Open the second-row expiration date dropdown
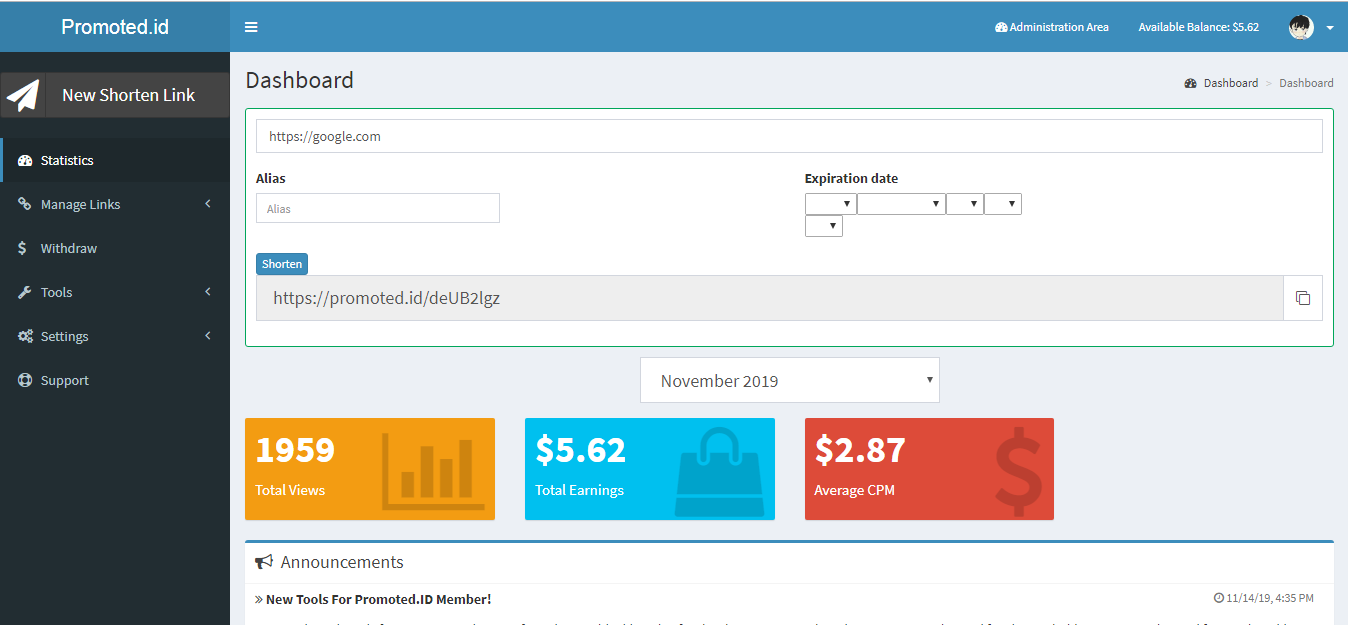Image resolution: width=1348 pixels, height=625 pixels. pos(824,226)
